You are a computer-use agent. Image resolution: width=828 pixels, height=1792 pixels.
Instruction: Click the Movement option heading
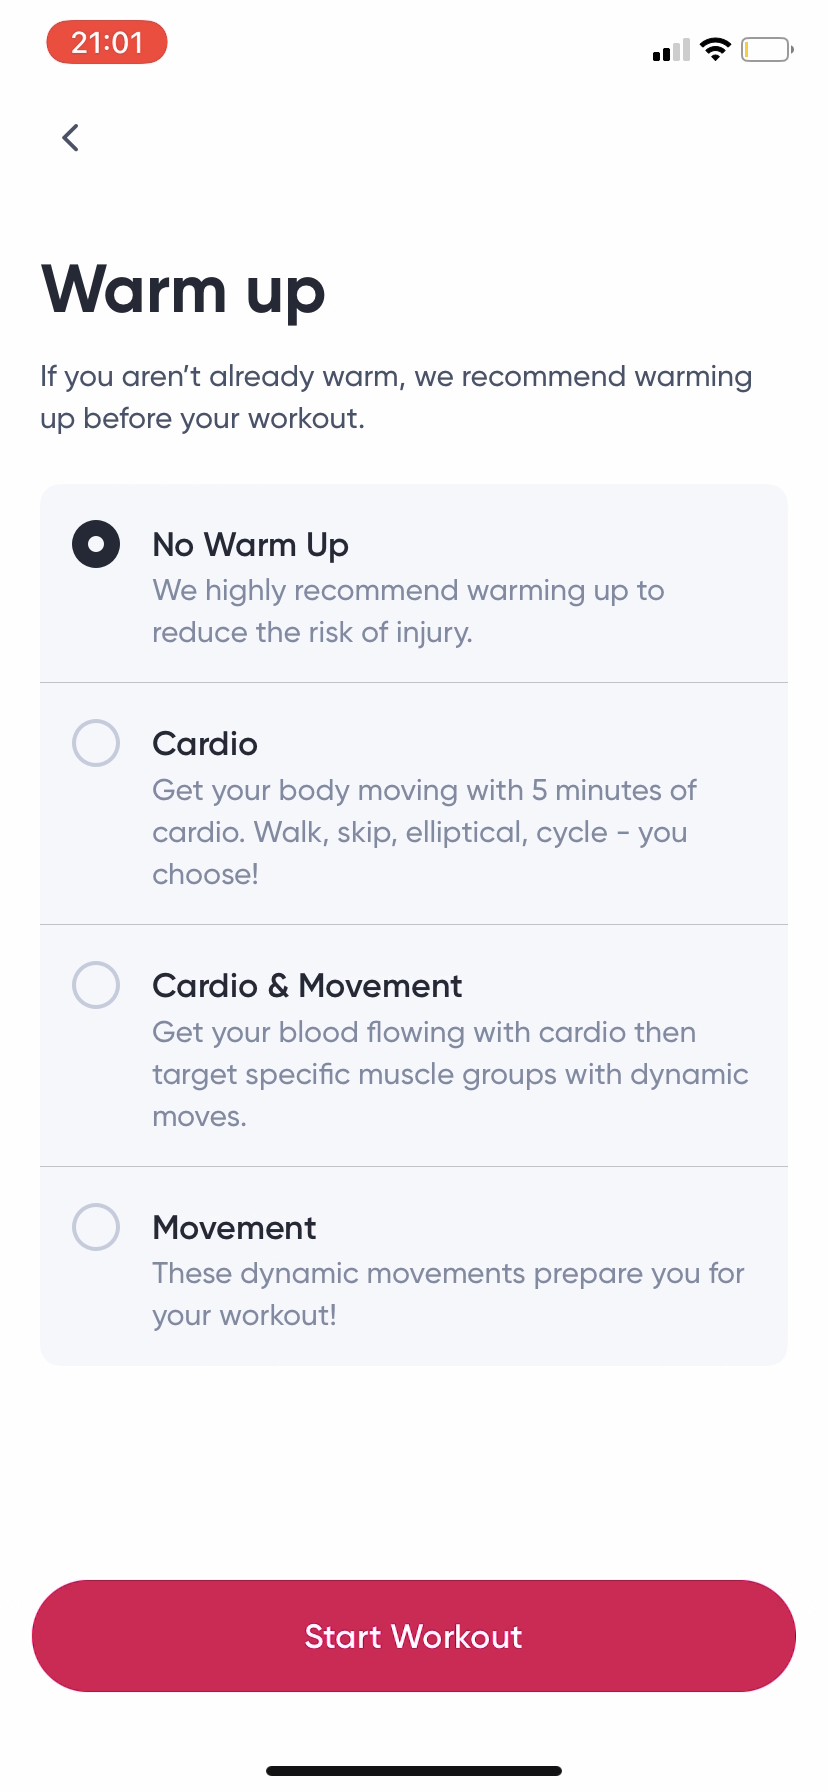click(x=233, y=1227)
